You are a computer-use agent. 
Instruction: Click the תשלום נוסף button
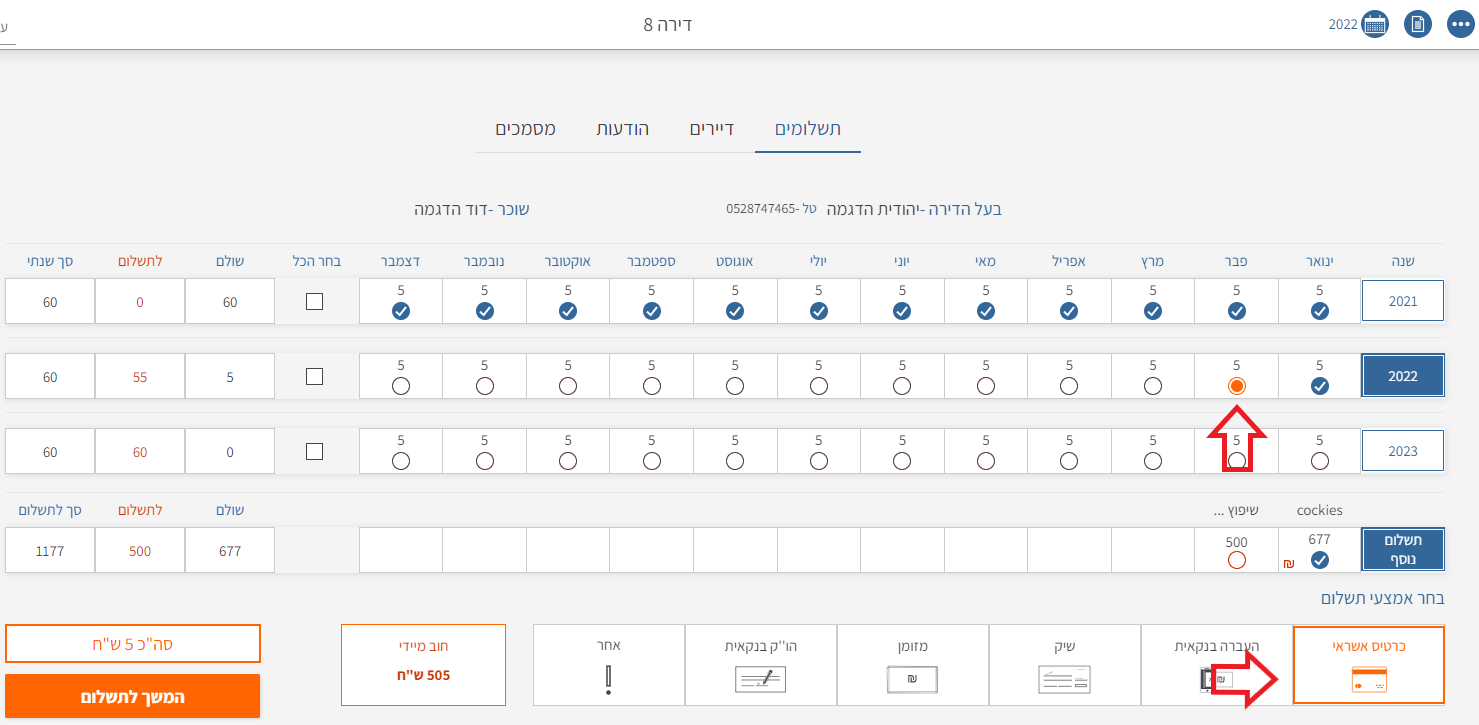[1403, 550]
